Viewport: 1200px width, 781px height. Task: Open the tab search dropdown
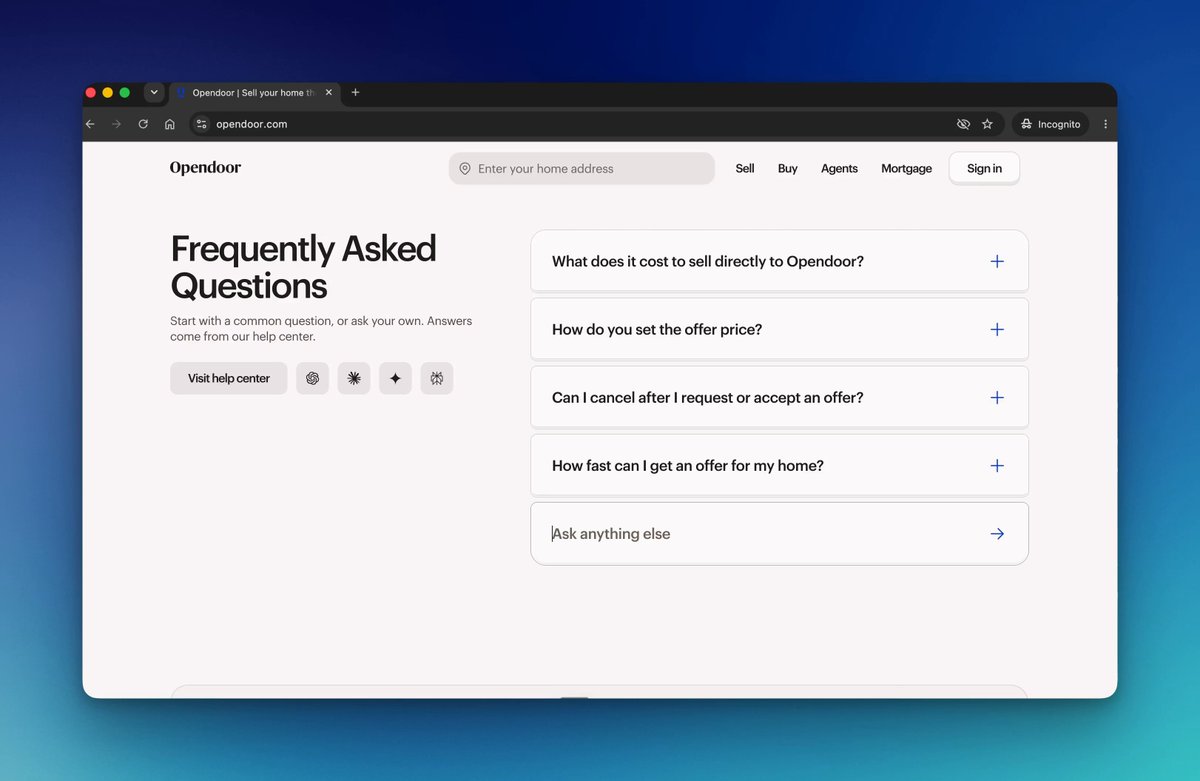[154, 92]
